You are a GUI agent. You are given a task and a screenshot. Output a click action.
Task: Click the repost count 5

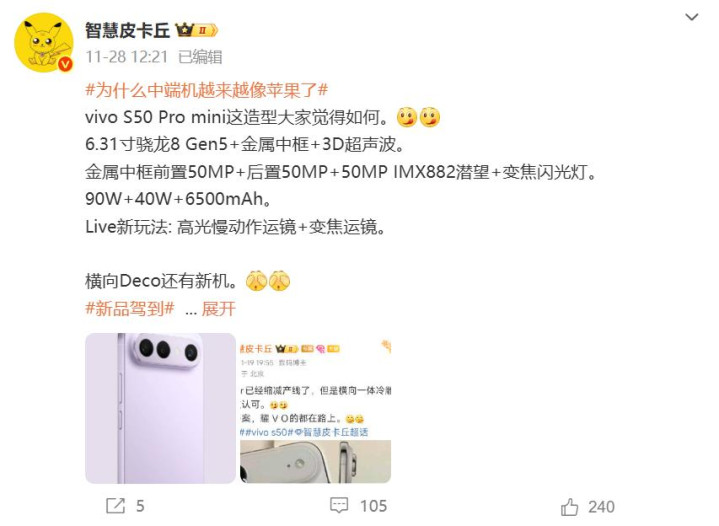tap(140, 506)
